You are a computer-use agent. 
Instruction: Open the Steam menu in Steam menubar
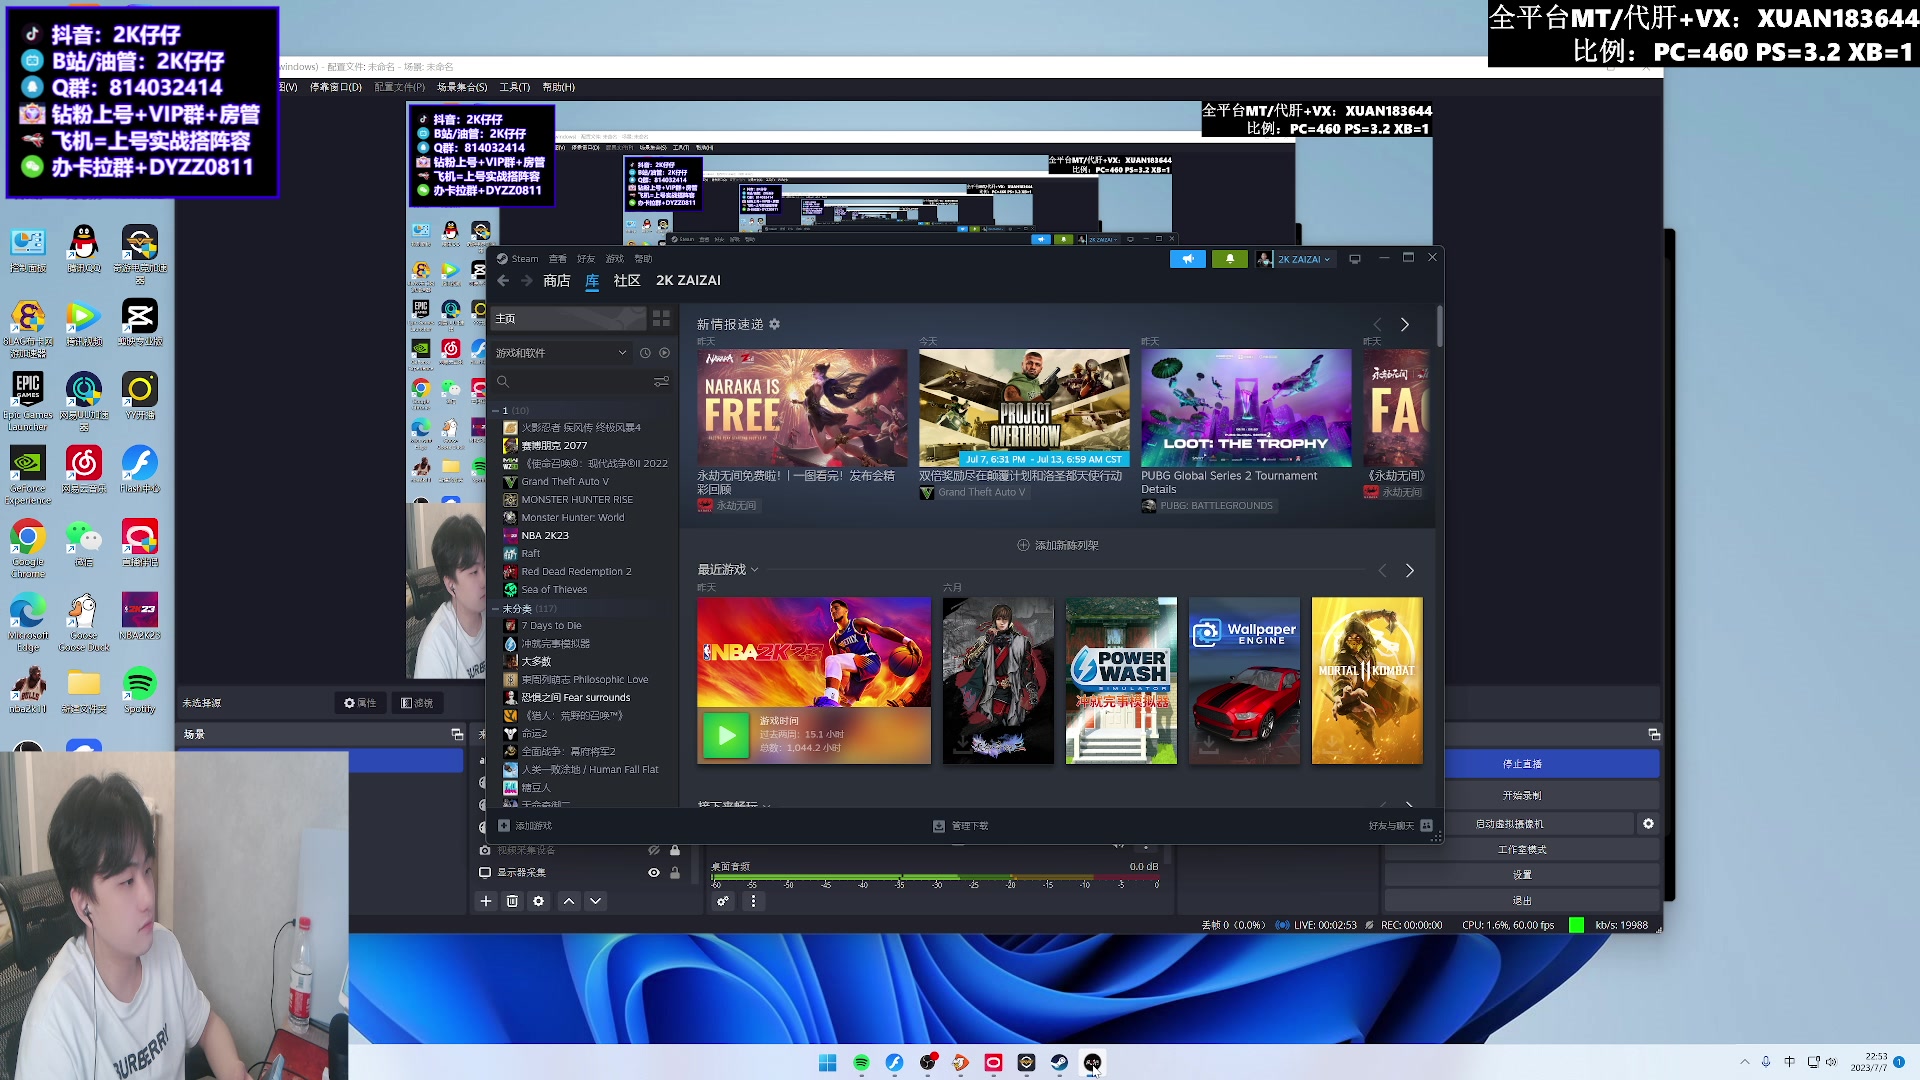pos(518,259)
